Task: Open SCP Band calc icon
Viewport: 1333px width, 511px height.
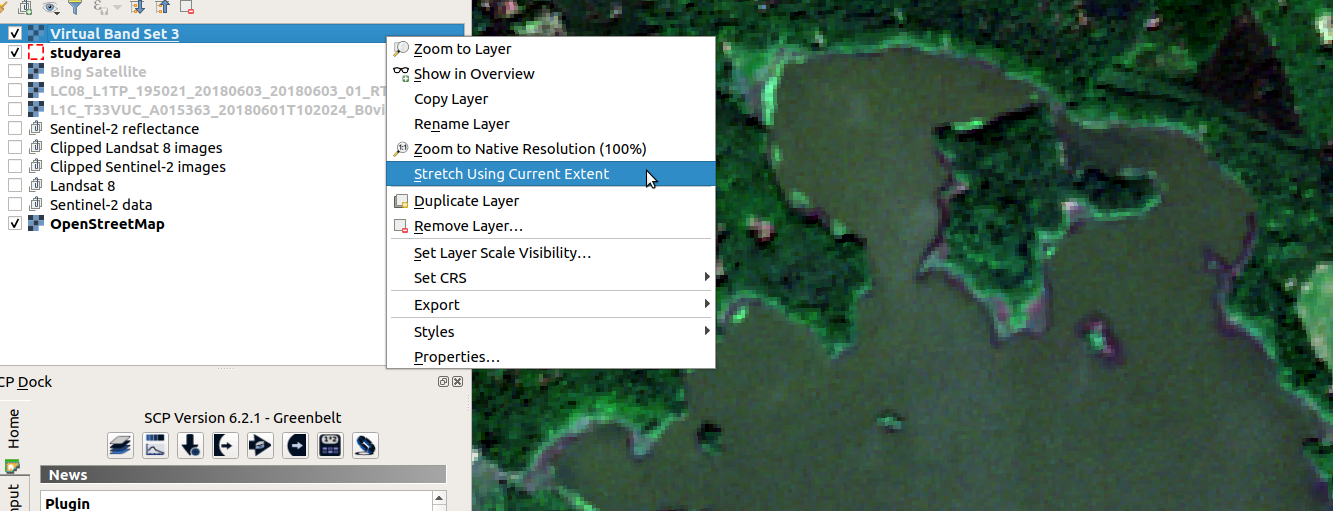Action: tap(331, 445)
